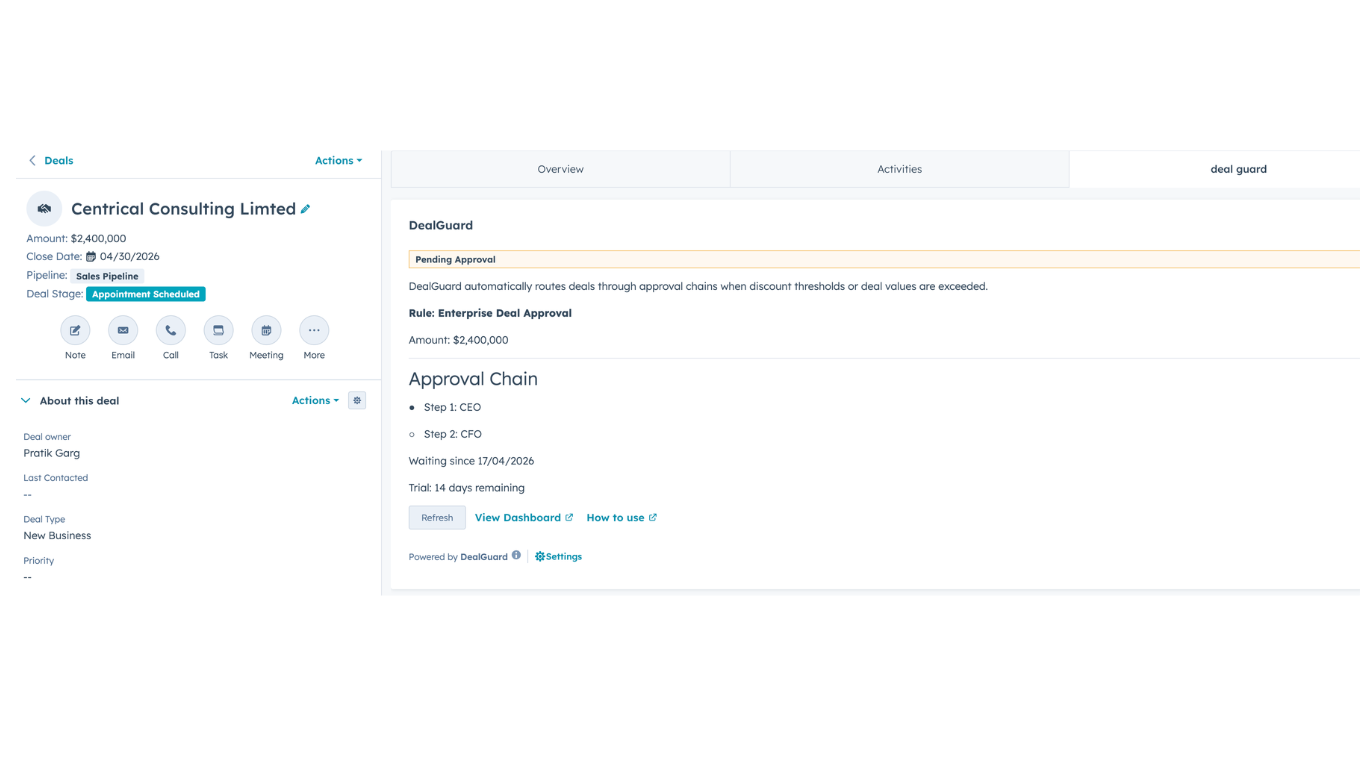Edit deal name with pencil icon

[306, 209]
